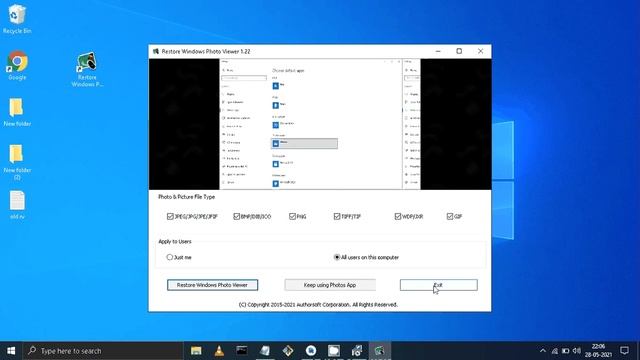Click the Restore Windows Photo Viewer button
Image resolution: width=640 pixels, height=360 pixels.
(212, 285)
